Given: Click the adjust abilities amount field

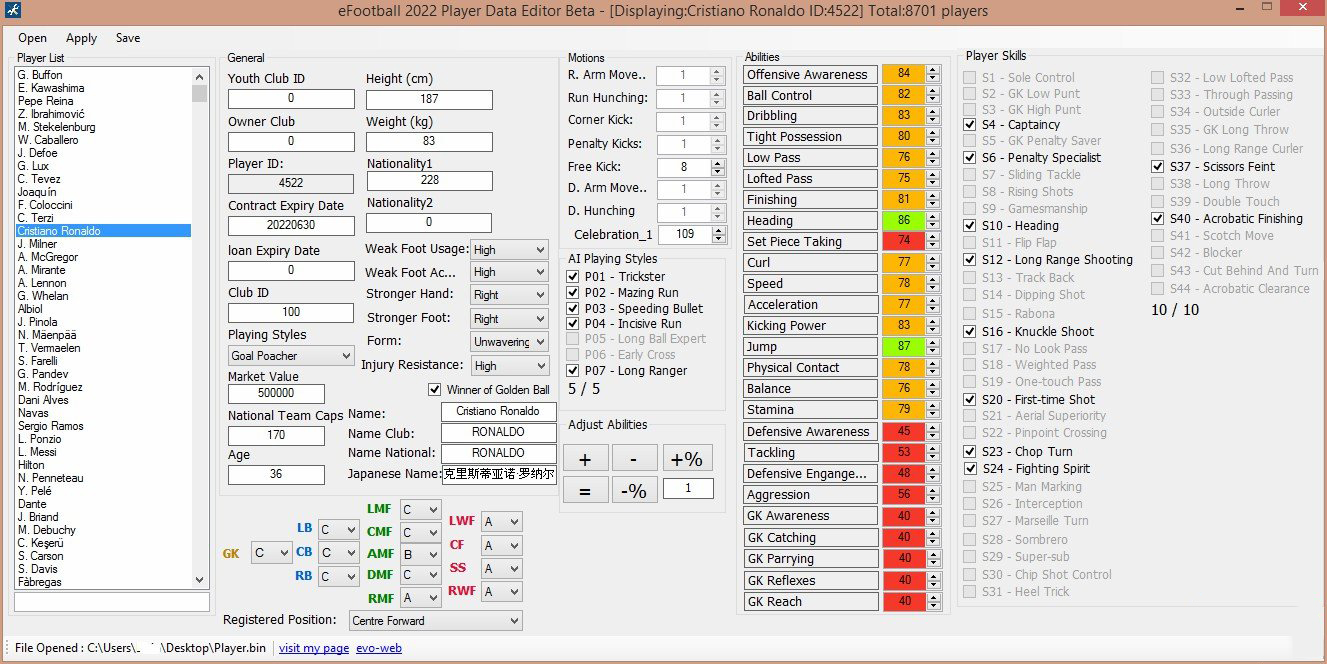Looking at the screenshot, I should [x=688, y=489].
